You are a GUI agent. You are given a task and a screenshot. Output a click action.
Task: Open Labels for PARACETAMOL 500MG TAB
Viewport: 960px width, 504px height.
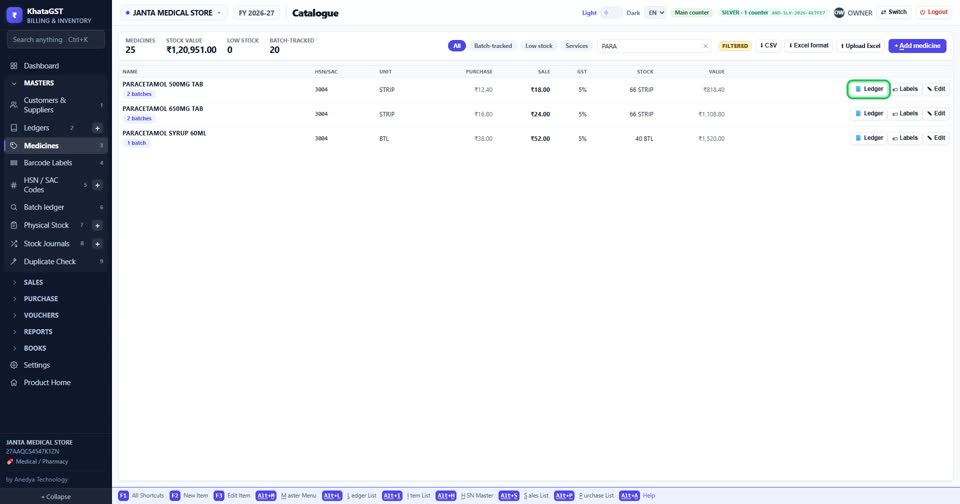click(x=905, y=89)
